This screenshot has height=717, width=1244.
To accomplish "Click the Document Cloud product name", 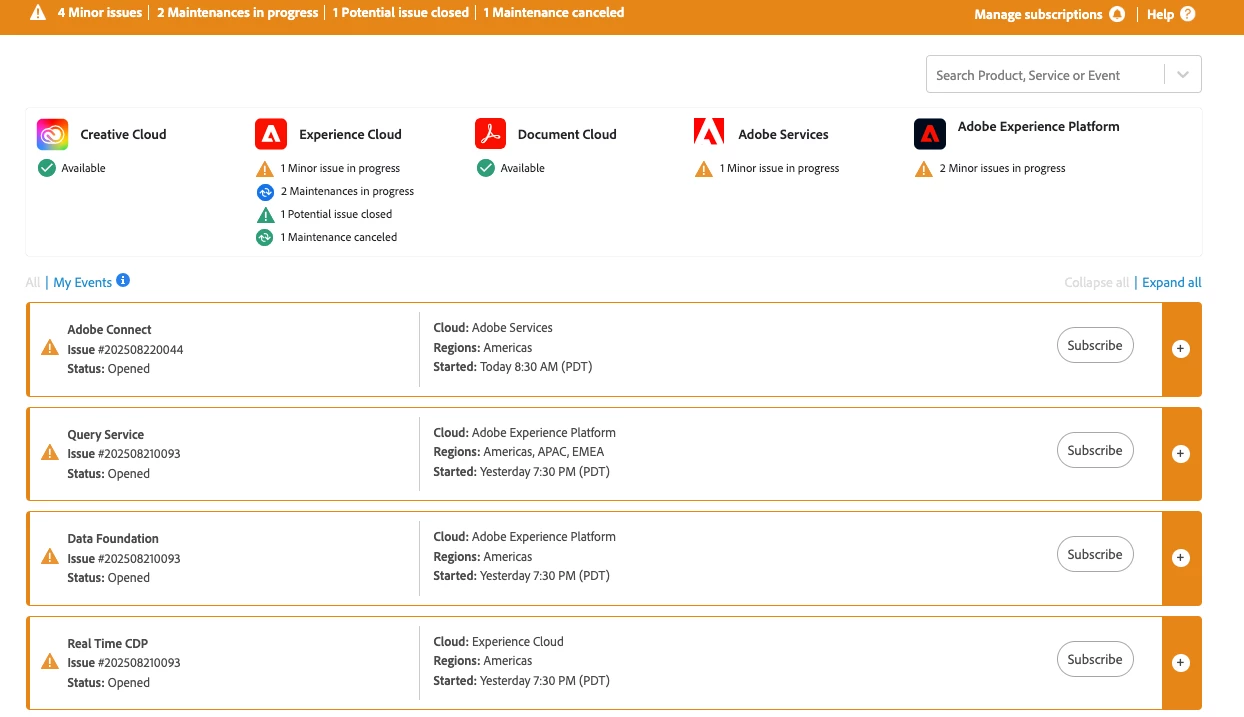I will (567, 134).
